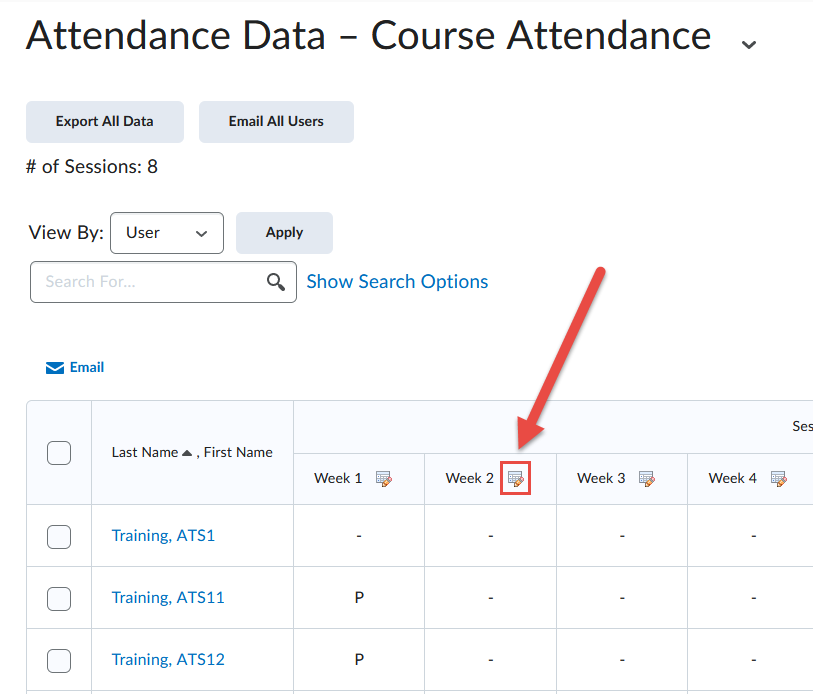
Task: Click the search magnifying glass icon
Action: point(277,282)
